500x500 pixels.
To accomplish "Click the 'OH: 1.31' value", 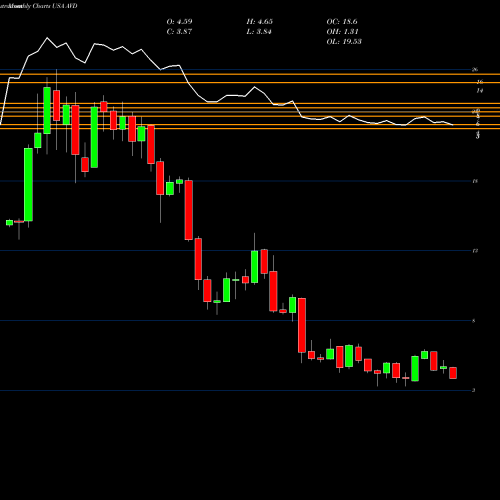I will click(x=342, y=32).
